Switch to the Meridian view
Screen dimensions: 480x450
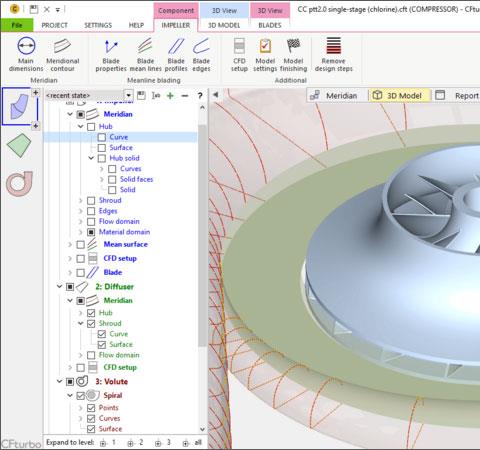334,96
